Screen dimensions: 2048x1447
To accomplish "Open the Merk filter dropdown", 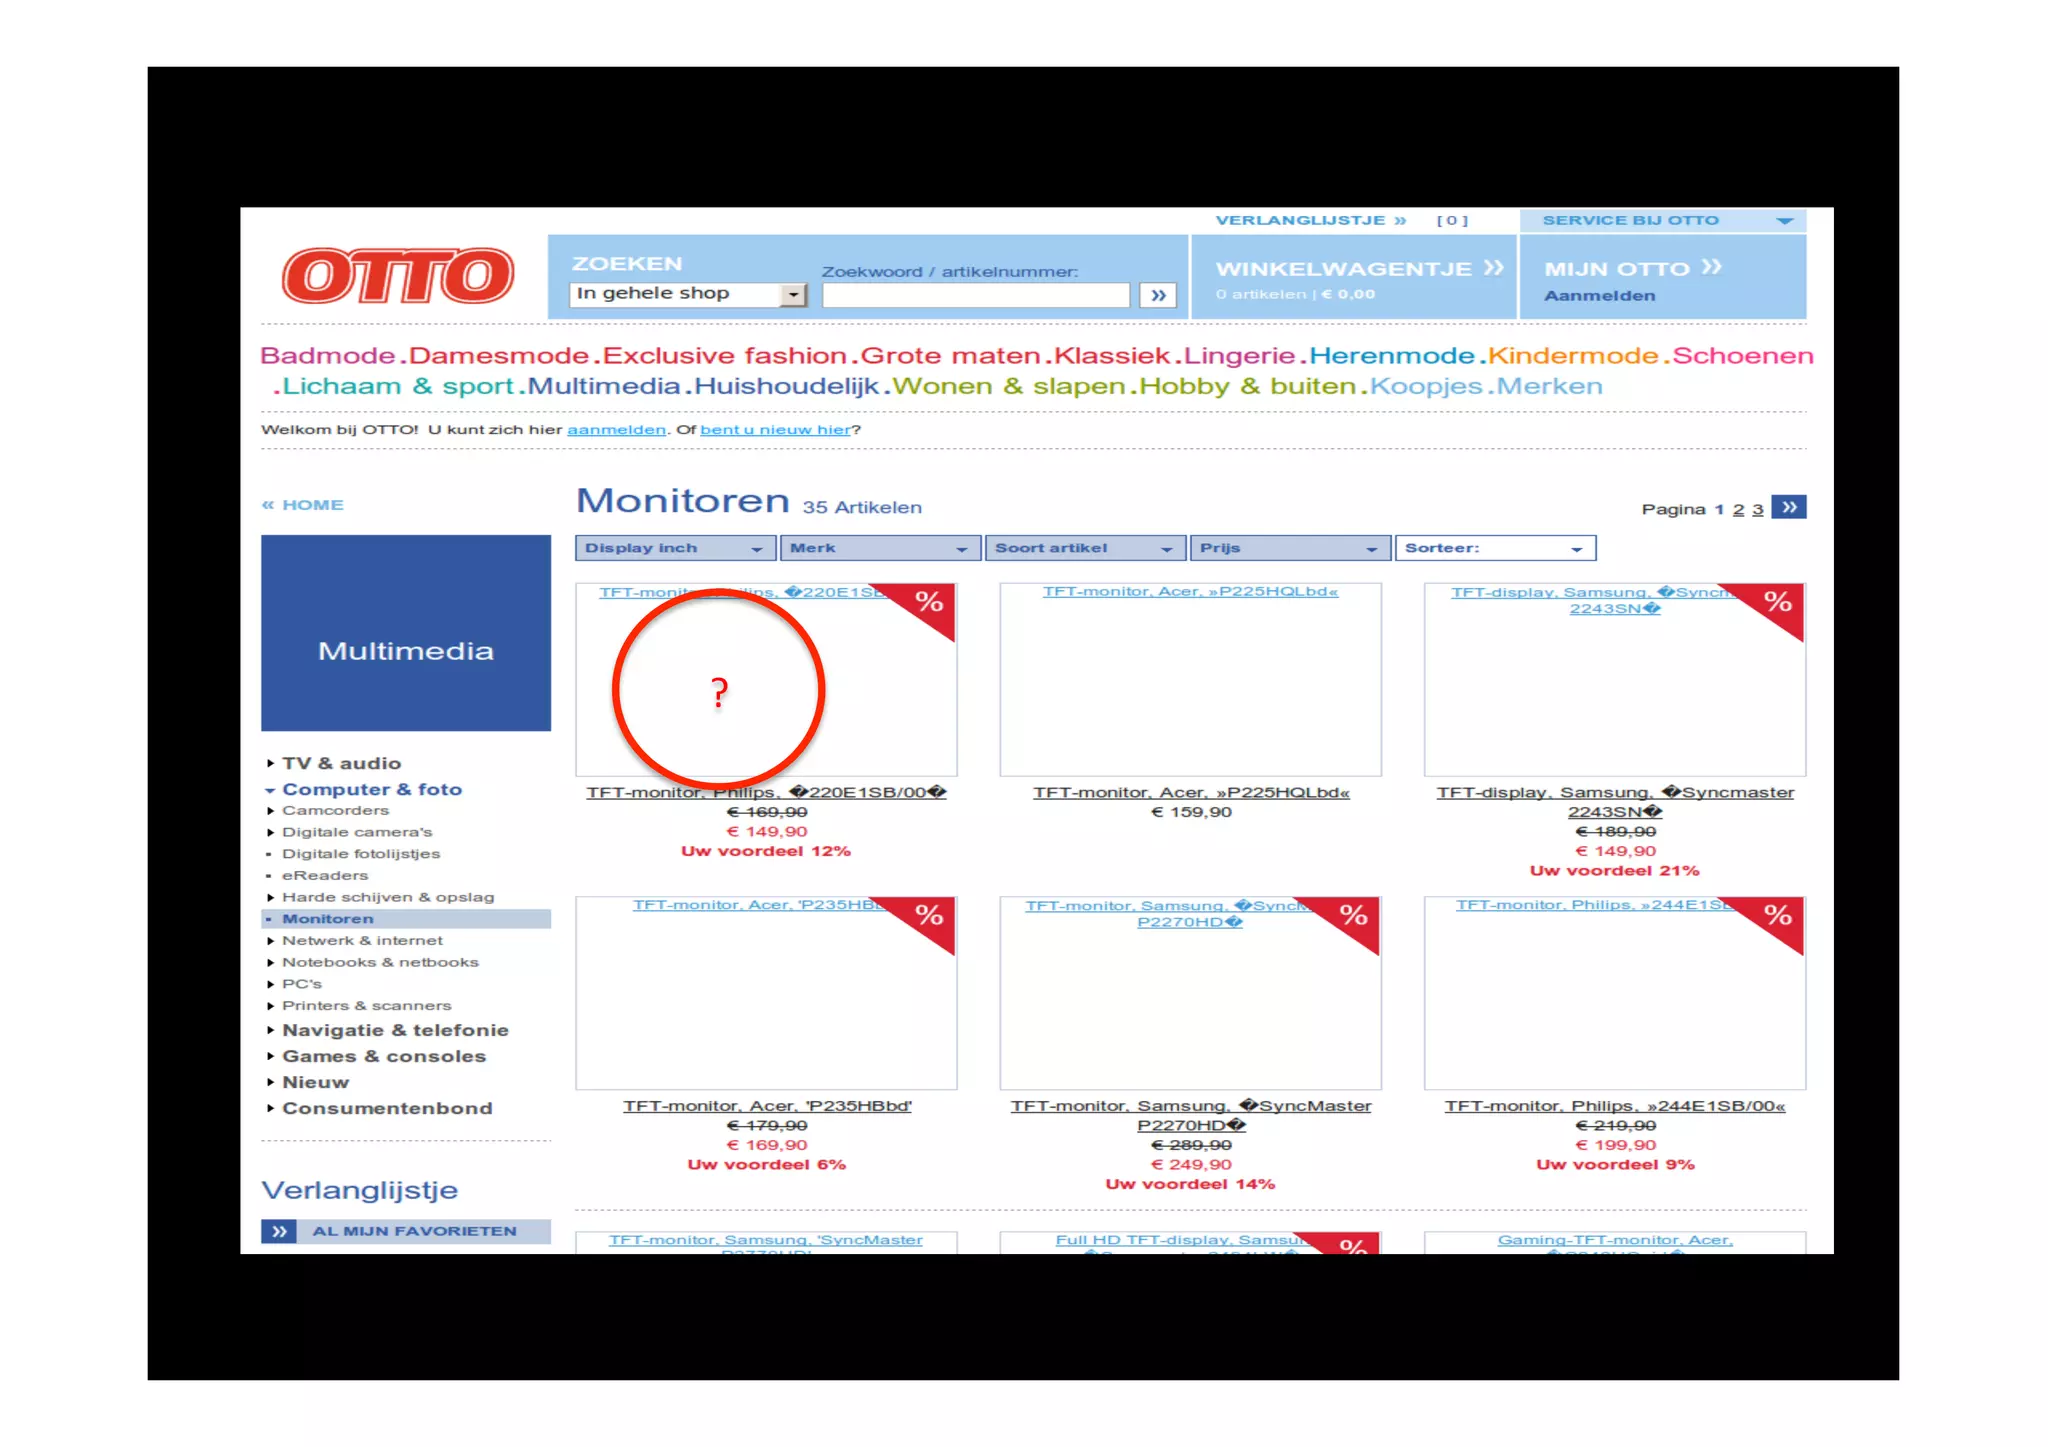I will pos(879,548).
